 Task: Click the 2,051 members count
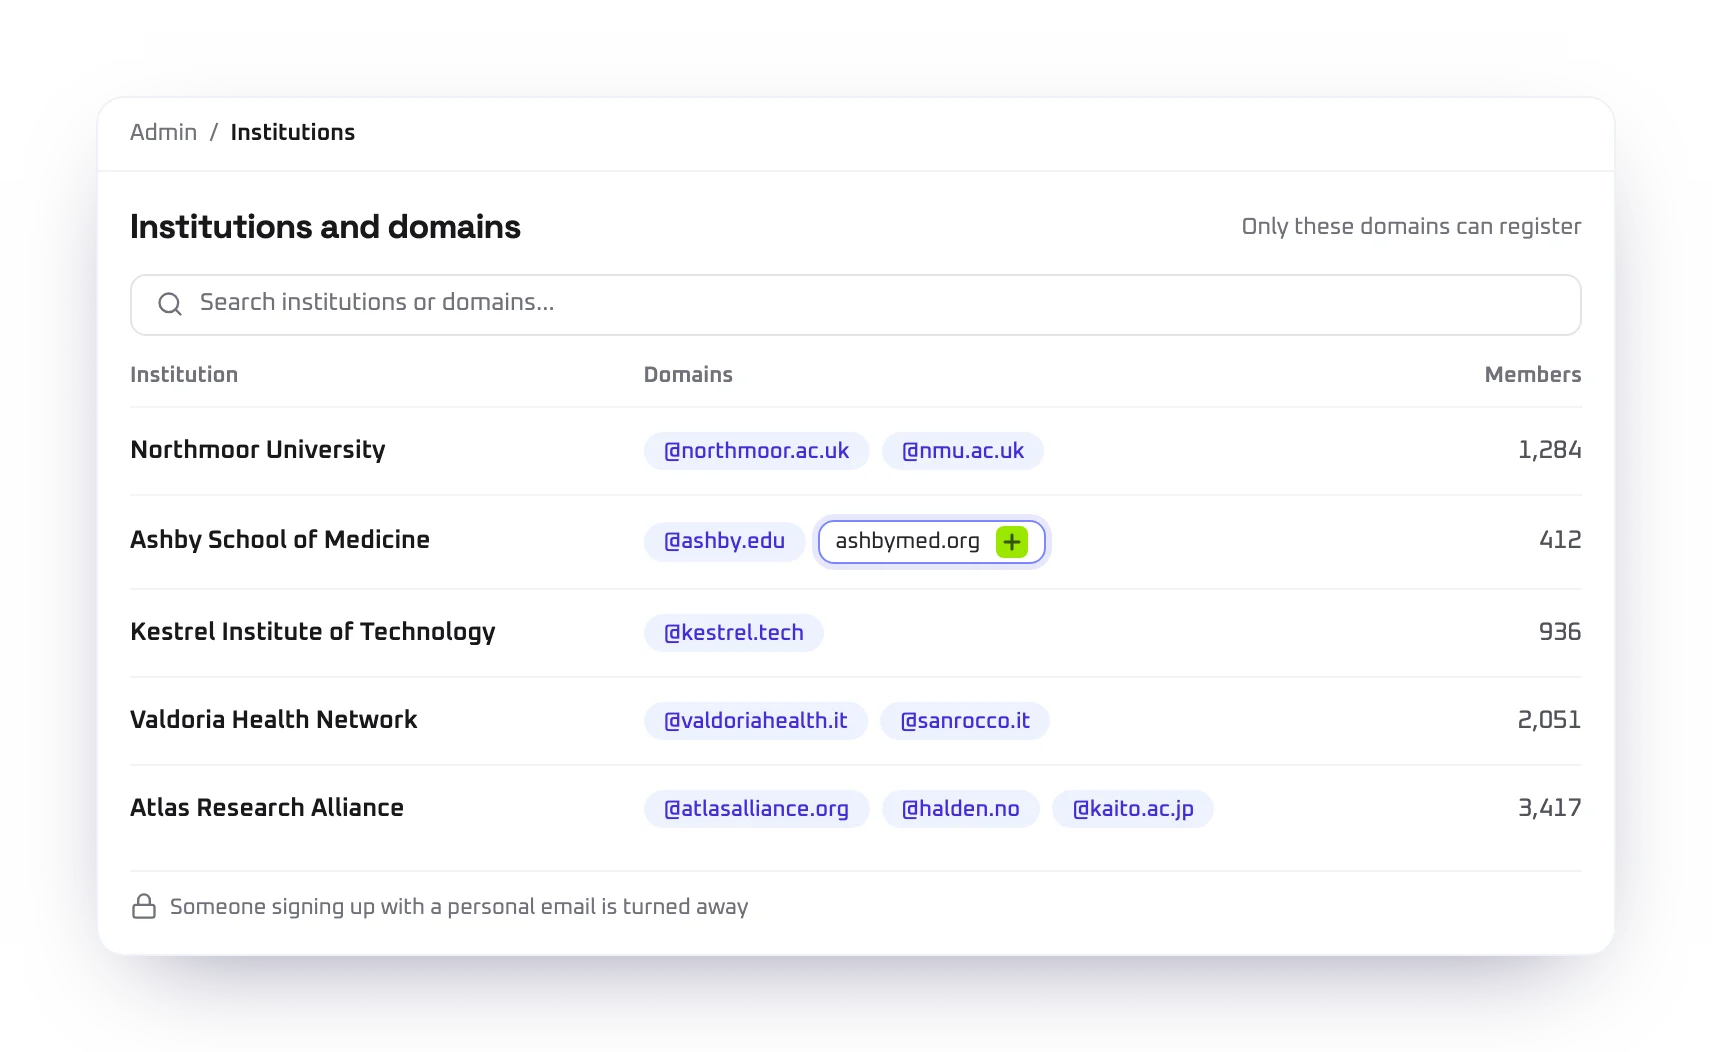(x=1549, y=720)
